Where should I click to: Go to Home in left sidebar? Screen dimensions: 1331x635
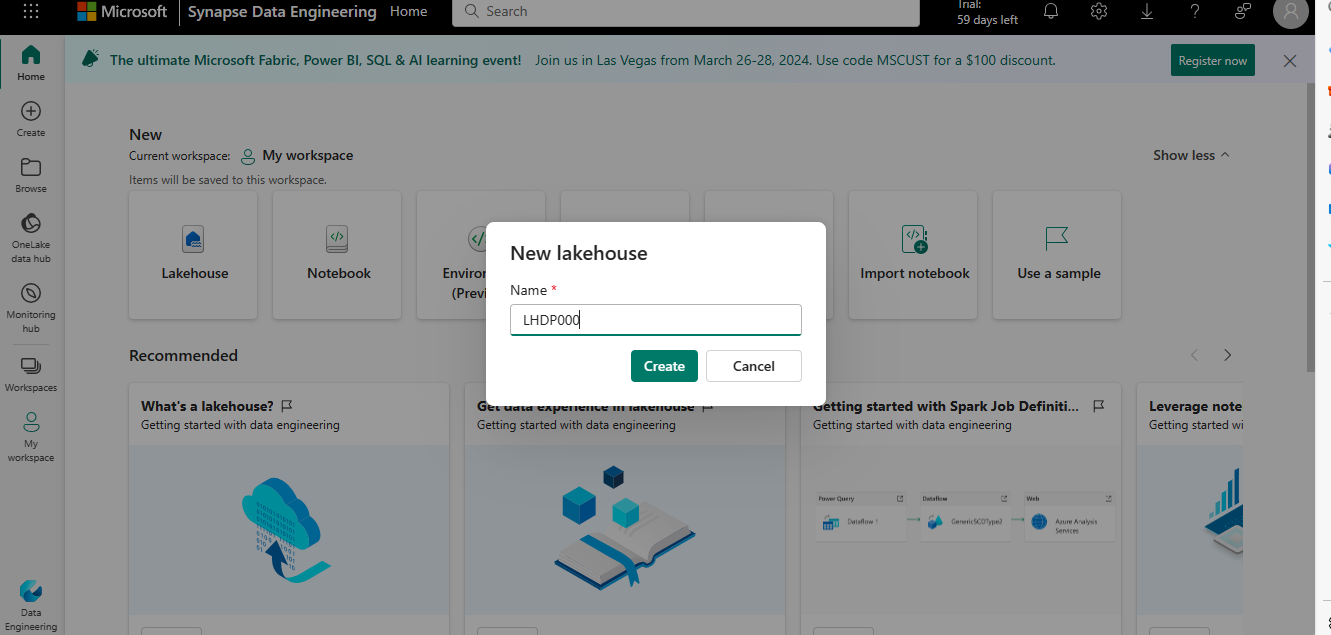point(31,63)
